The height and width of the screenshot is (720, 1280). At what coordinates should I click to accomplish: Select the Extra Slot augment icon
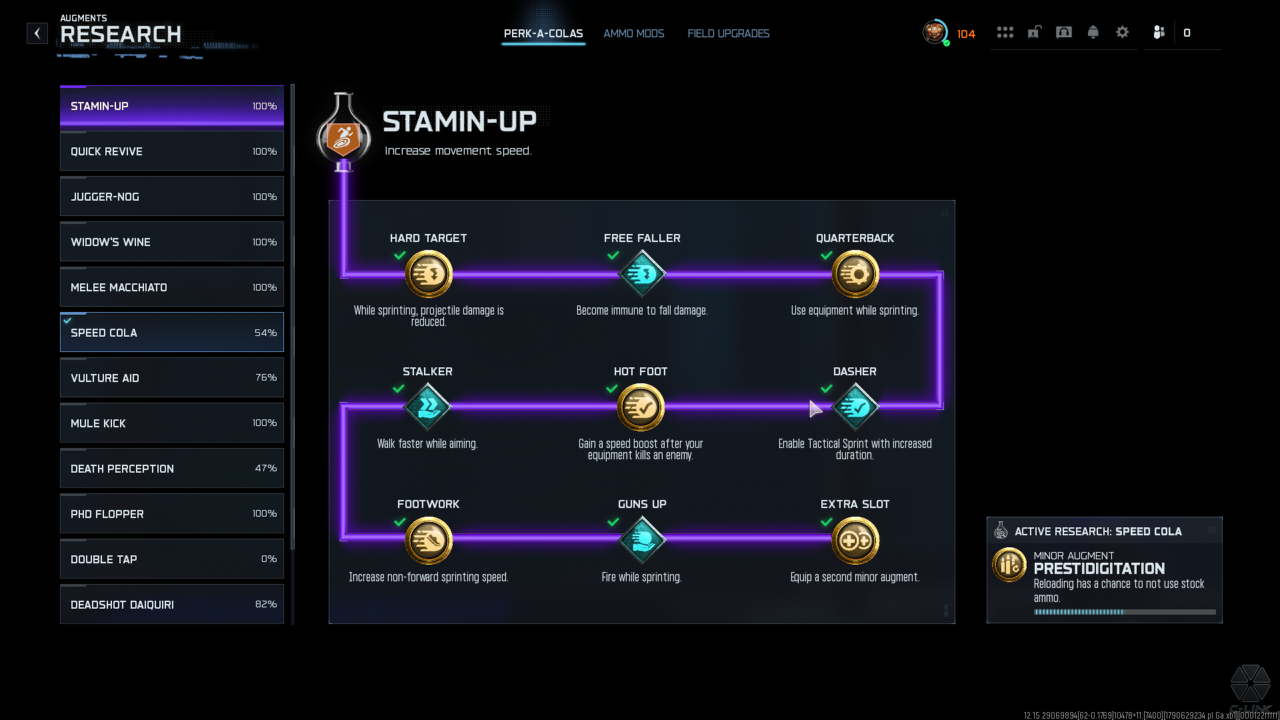(855, 540)
